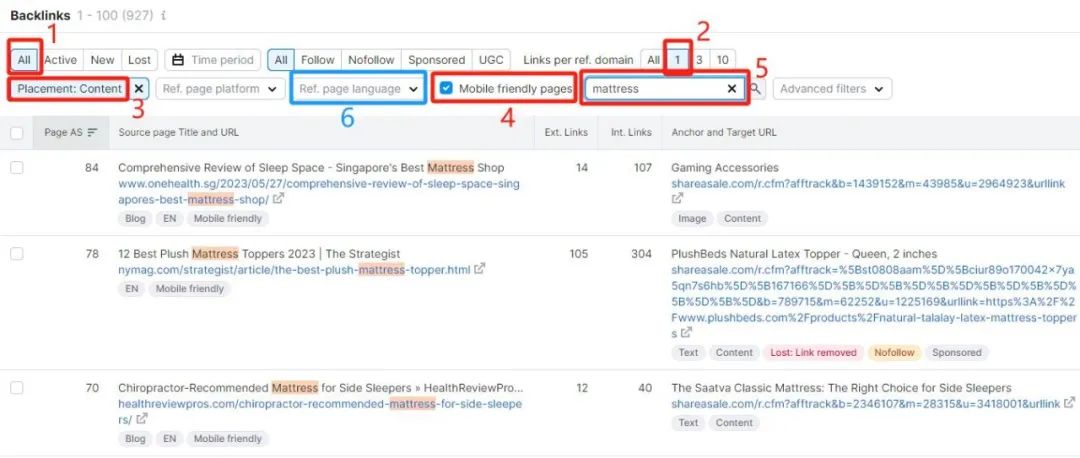Image resolution: width=1080 pixels, height=458 pixels.
Task: Click title Comprehensive Review of Sleep Space
Action: click(x=311, y=168)
